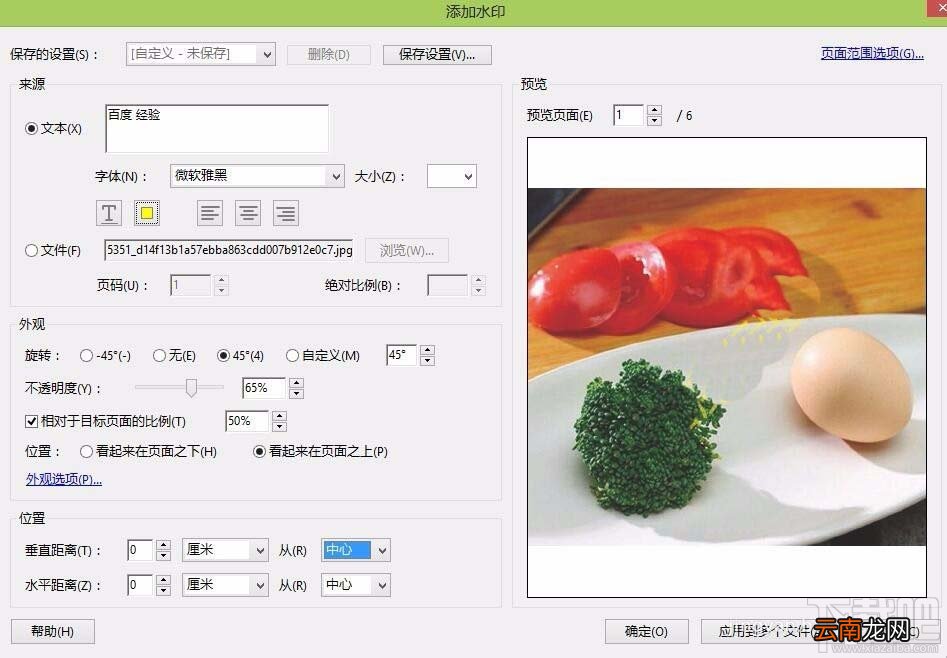The width and height of the screenshot is (947, 658).
Task: Increase the horizontal distance value
Action: click(x=163, y=580)
